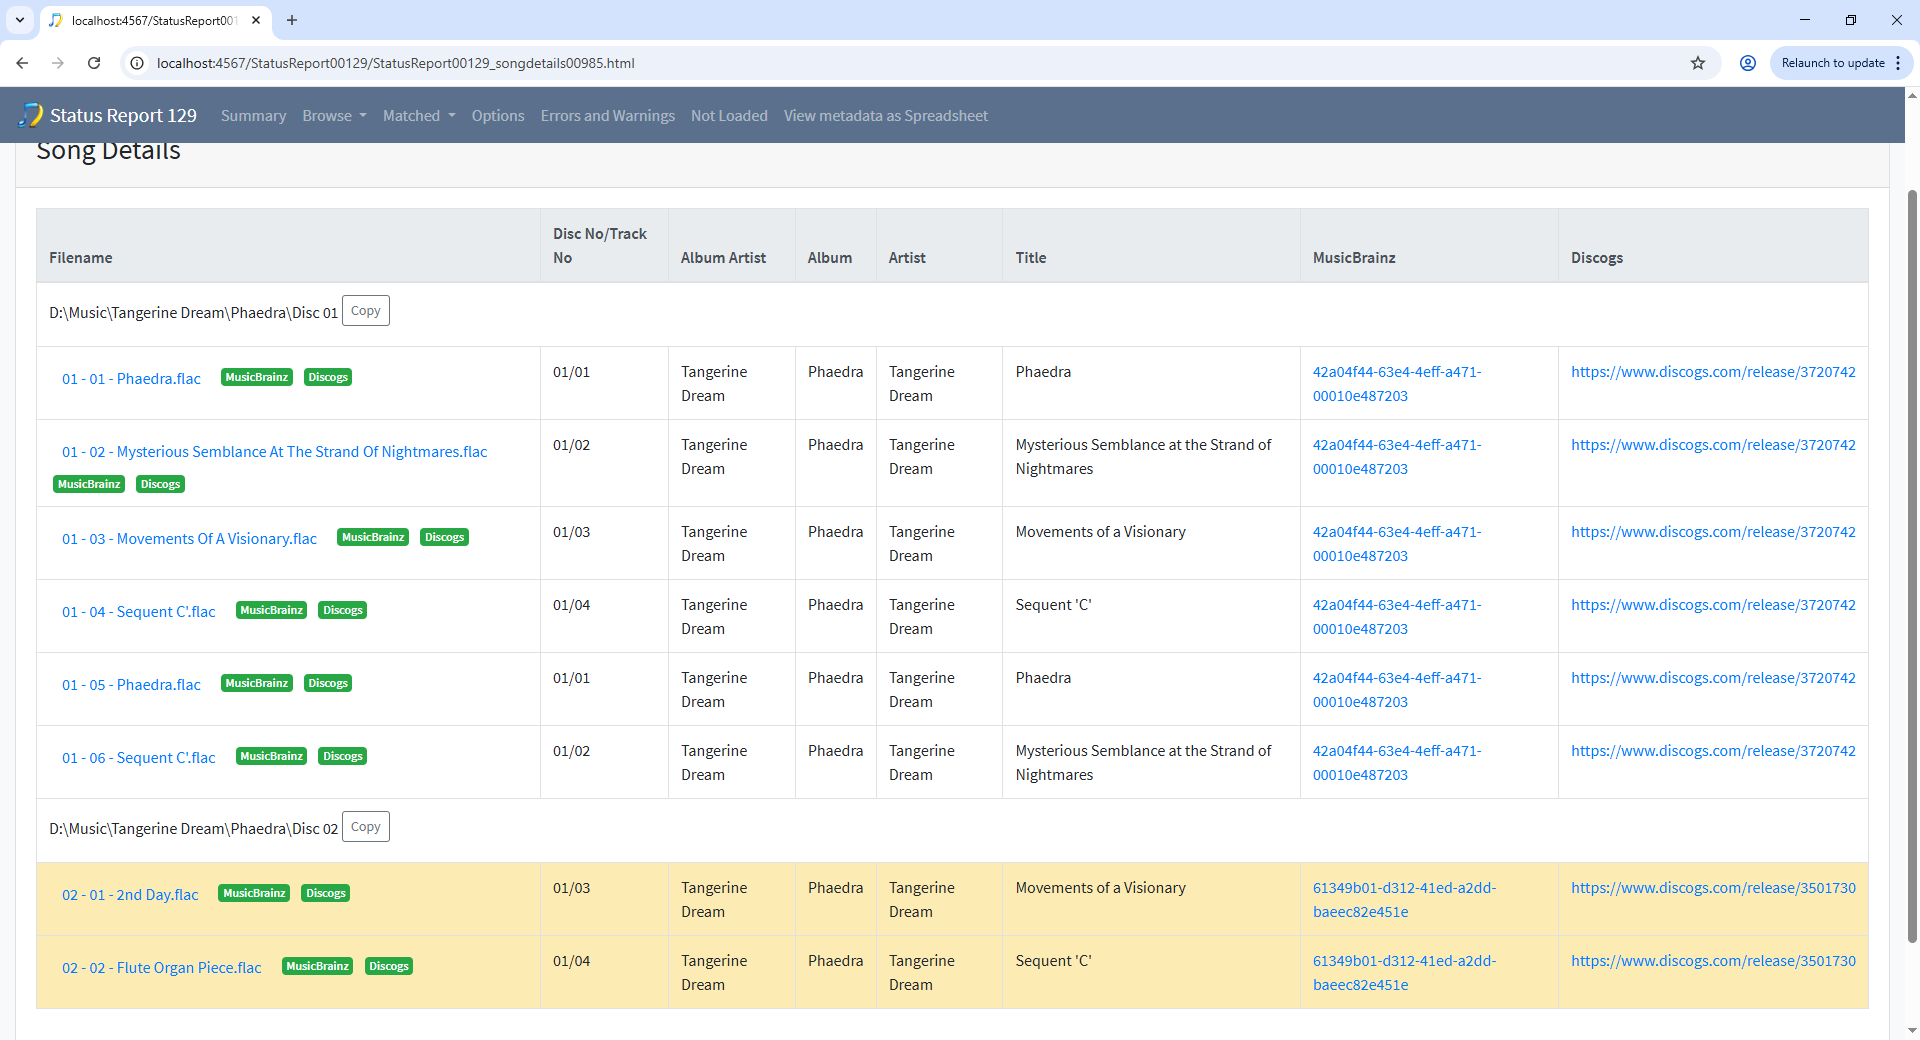Viewport: 1920px width, 1040px height.
Task: Click MusicBrainz badge on 01 - 04 Sequent C' row
Action: pos(272,610)
